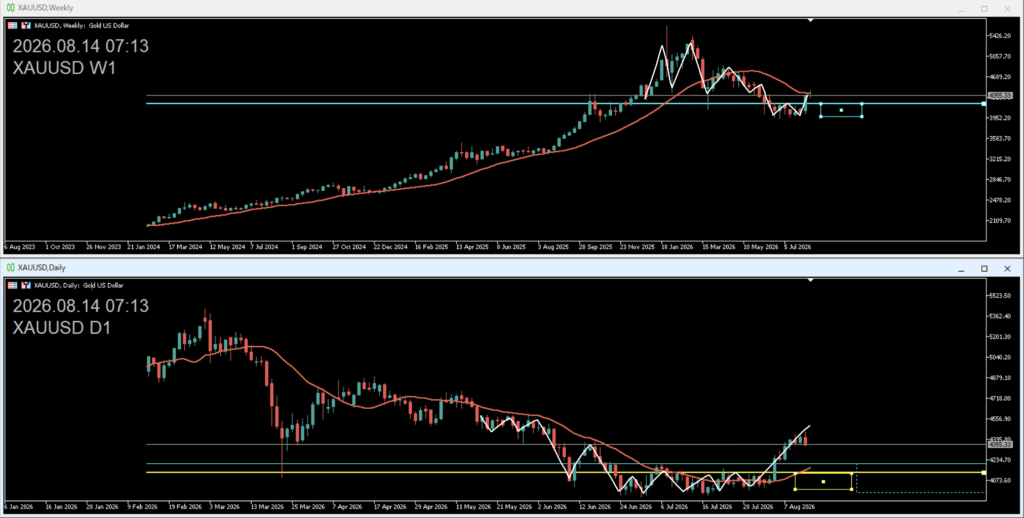This screenshot has height=518, width=1024.
Task: Click the '5 Jul 2026' date on Weekly time axis
Action: point(798,248)
